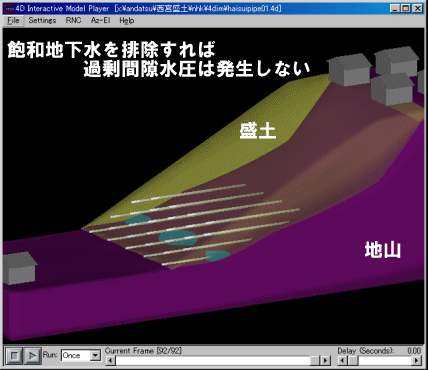
Task: Click the 盛土 label on the slope
Action: click(258, 130)
